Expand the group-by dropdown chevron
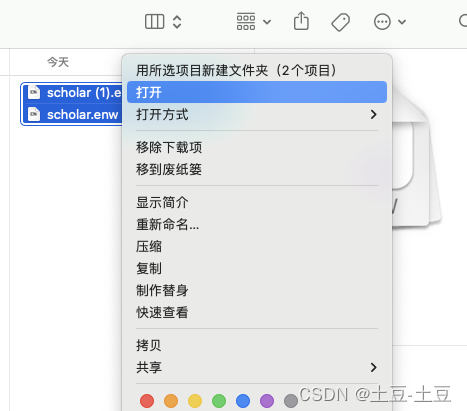The width and height of the screenshot is (467, 411). point(267,22)
